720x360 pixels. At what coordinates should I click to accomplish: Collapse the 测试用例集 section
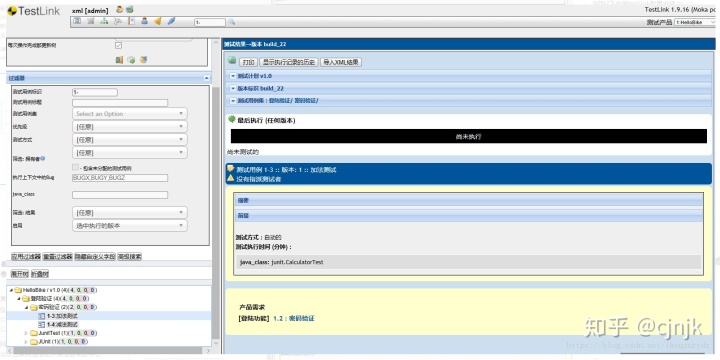click(233, 101)
